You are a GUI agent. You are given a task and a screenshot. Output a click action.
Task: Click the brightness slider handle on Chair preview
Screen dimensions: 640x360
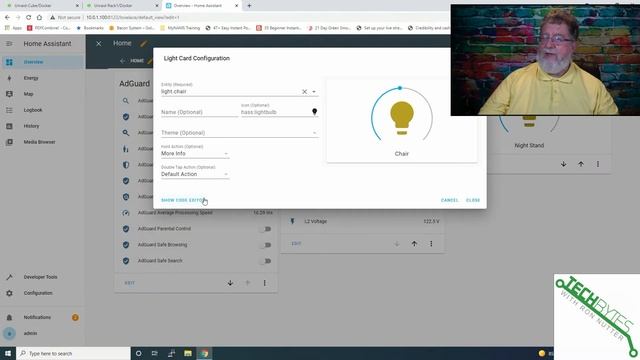click(400, 88)
